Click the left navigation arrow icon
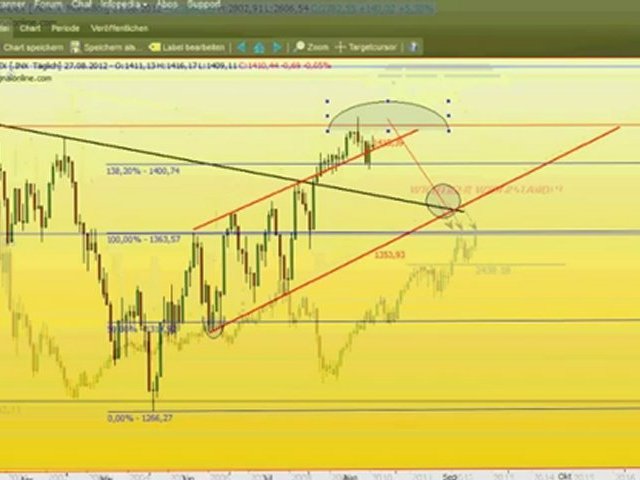Viewport: 640px width, 480px height. tap(242, 46)
